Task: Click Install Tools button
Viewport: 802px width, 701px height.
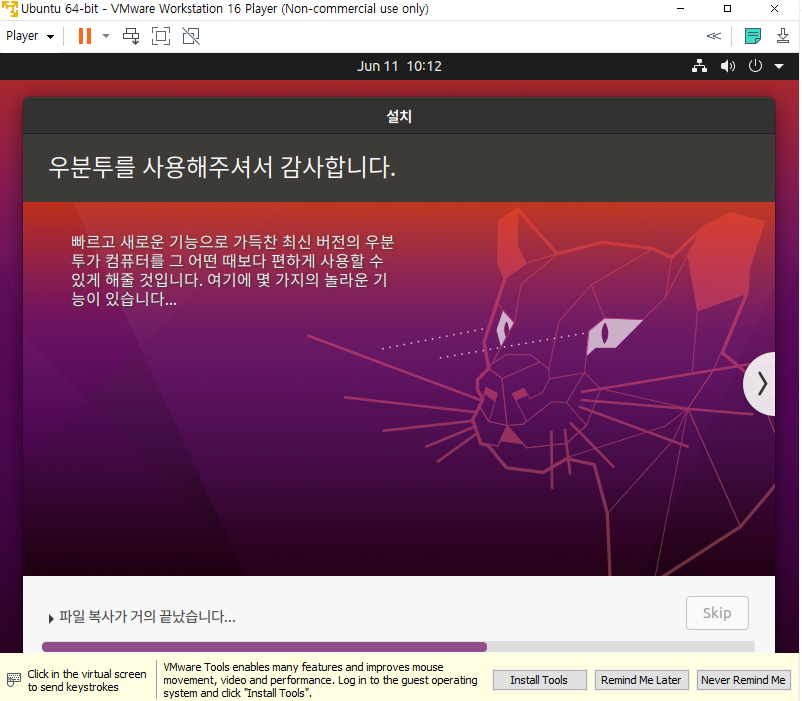Action: (x=539, y=680)
